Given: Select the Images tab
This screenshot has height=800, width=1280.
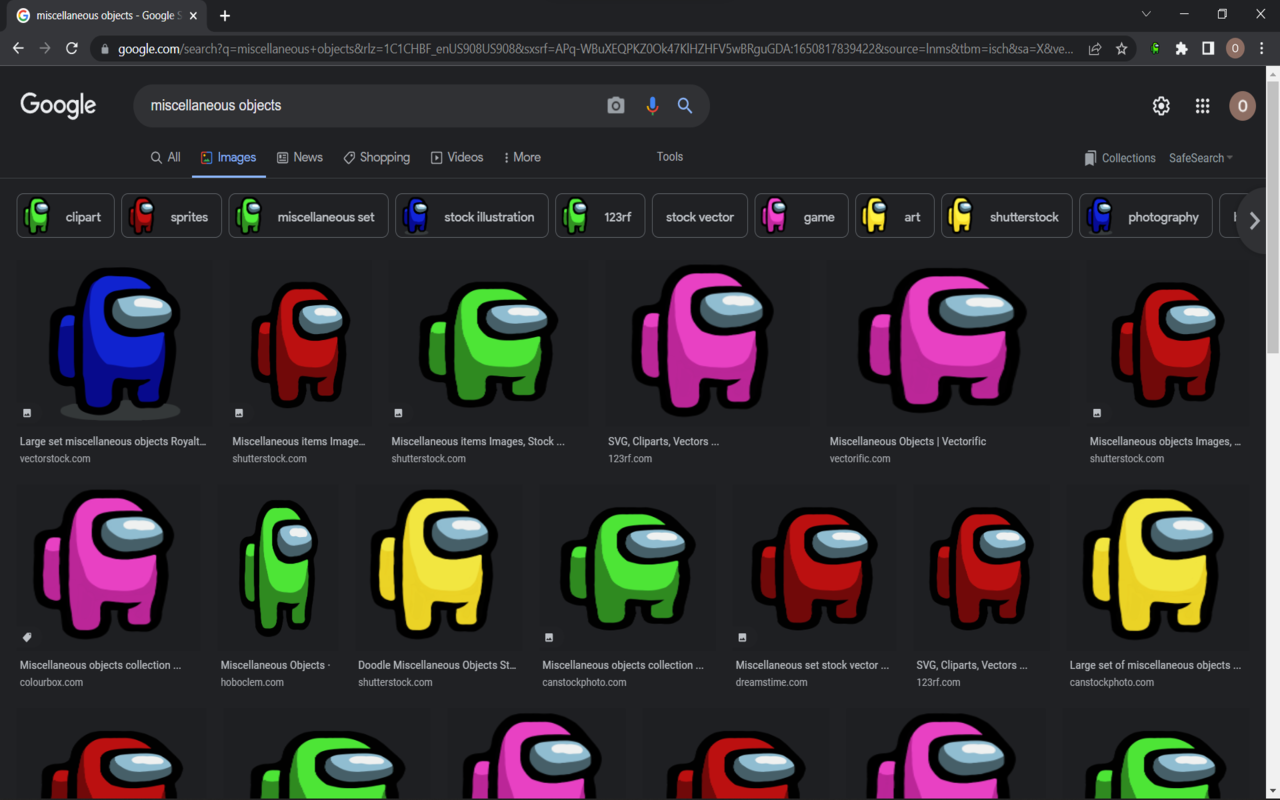Looking at the screenshot, I should click(x=229, y=157).
